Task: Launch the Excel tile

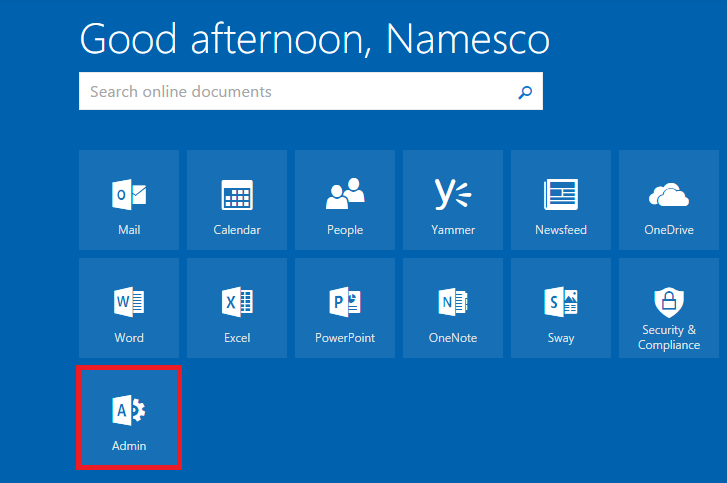Action: 237,308
